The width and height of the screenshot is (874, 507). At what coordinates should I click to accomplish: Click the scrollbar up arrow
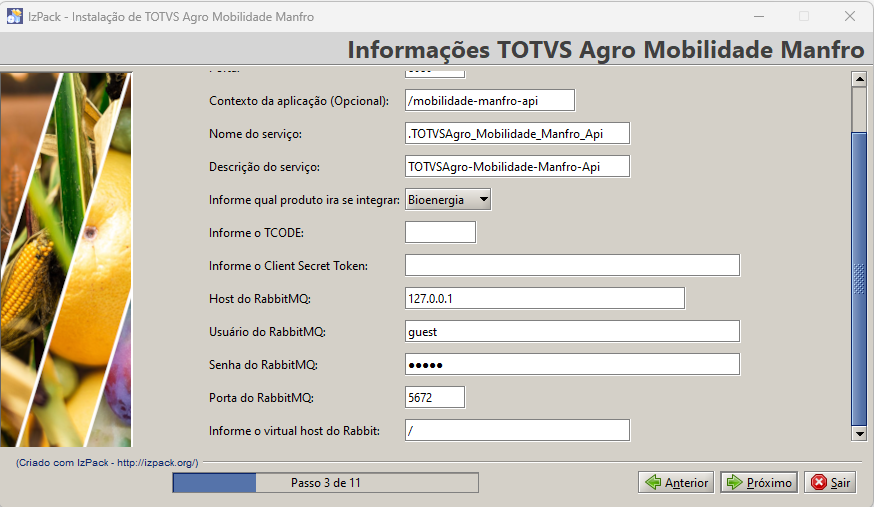859,79
